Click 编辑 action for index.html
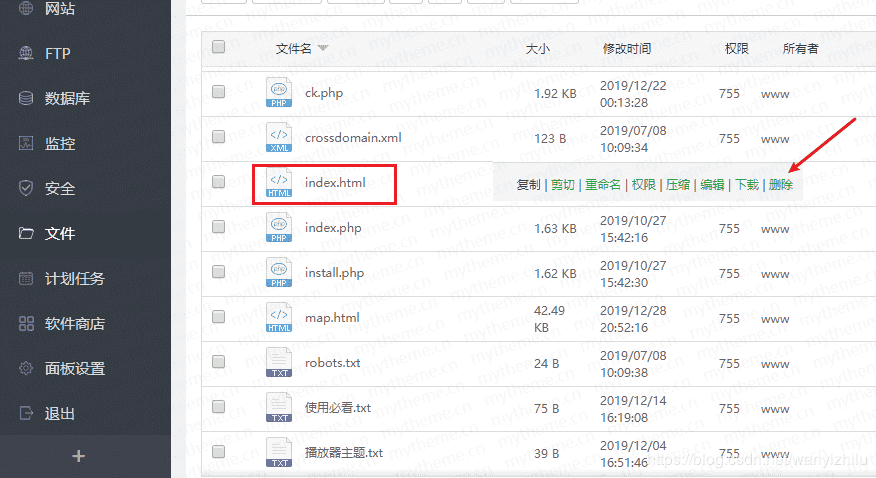Screen dimensions: 876x478 pyautogui.click(x=712, y=185)
